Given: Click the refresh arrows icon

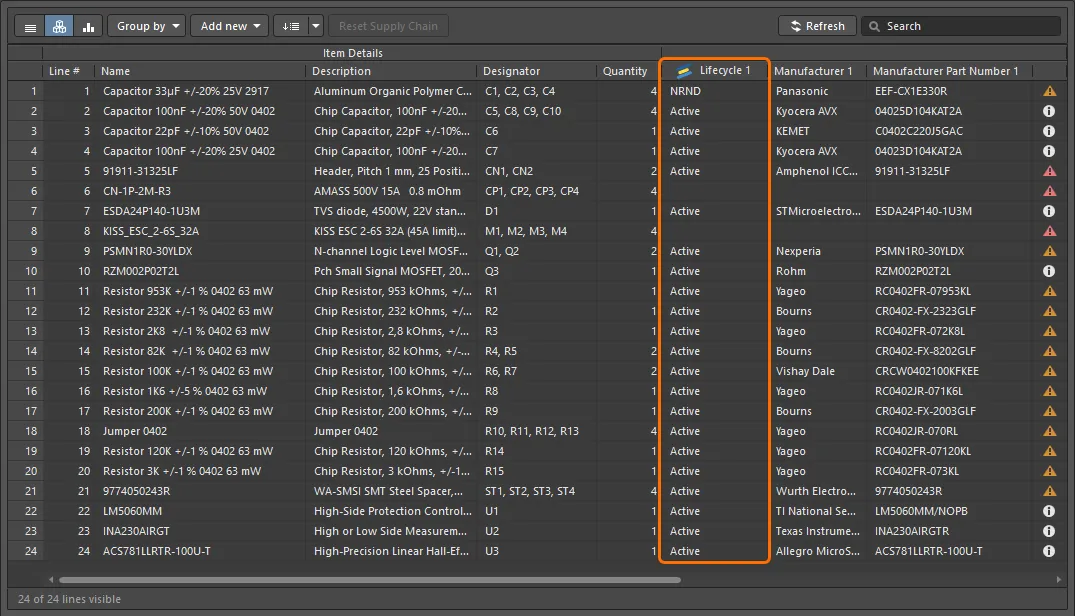Looking at the screenshot, I should click(x=796, y=27).
